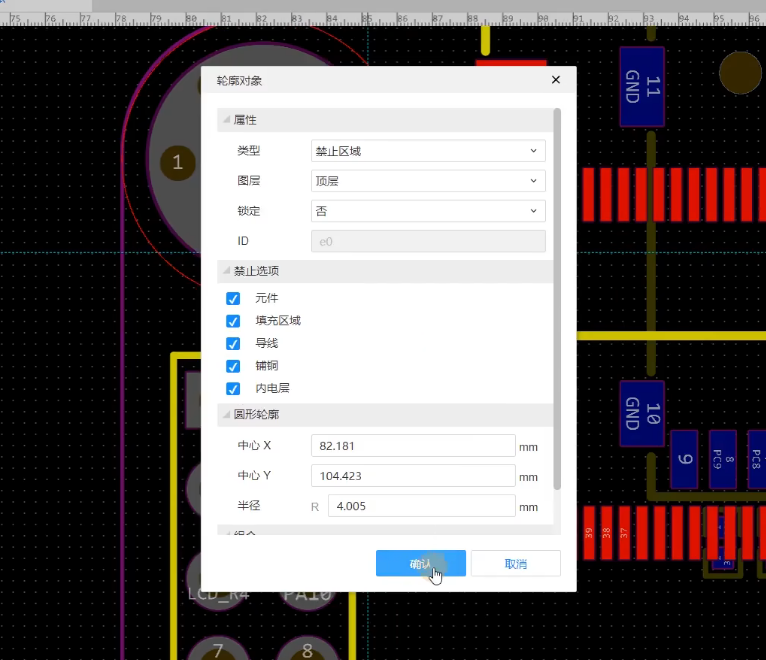Uncheck the 填充区域 checkbox

tap(233, 321)
